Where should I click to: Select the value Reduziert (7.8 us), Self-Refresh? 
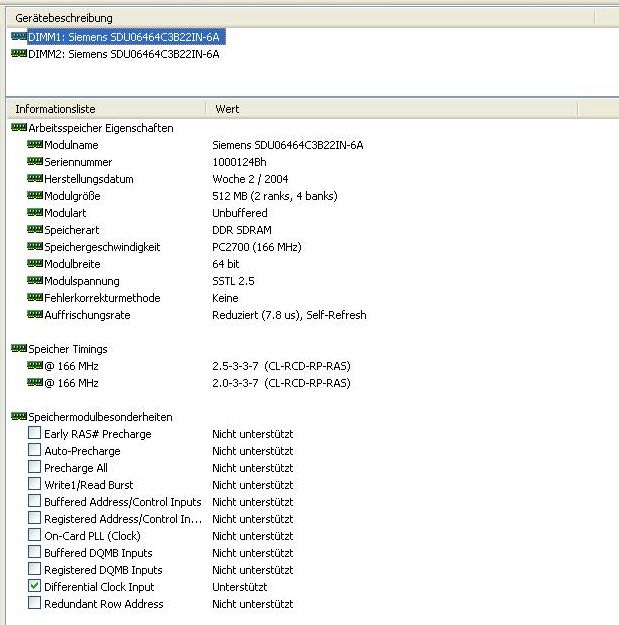click(289, 315)
